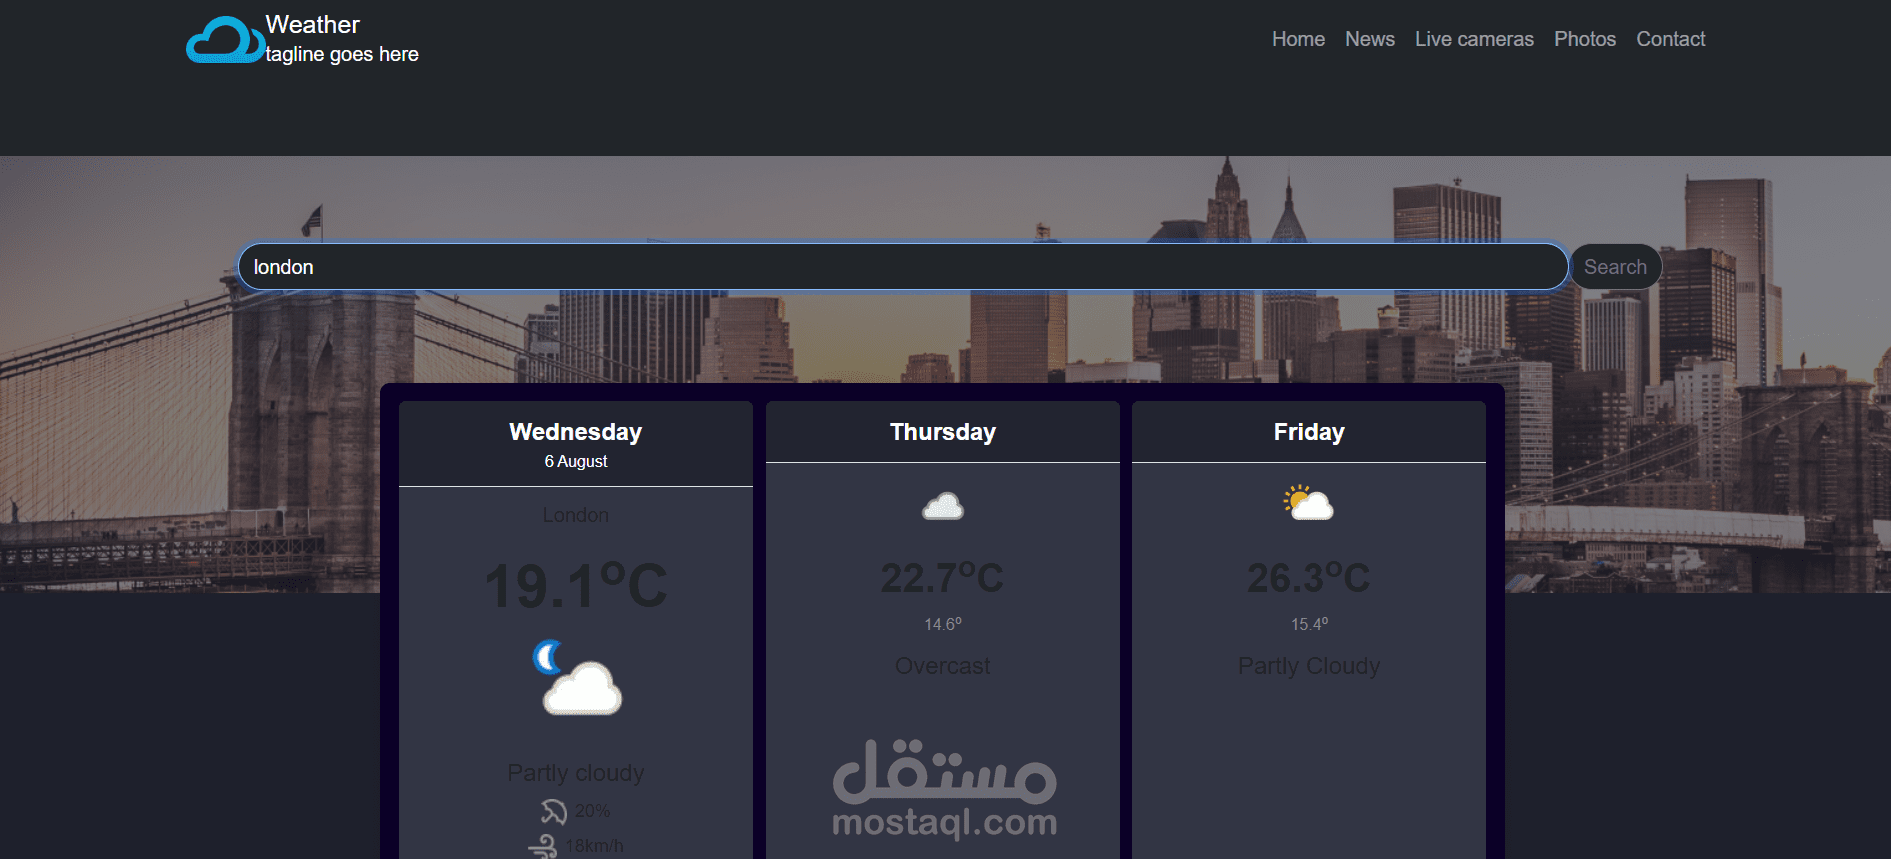Click the 22.7°C temperature on Thursday
Screen dimensions: 1891x859
click(x=942, y=578)
